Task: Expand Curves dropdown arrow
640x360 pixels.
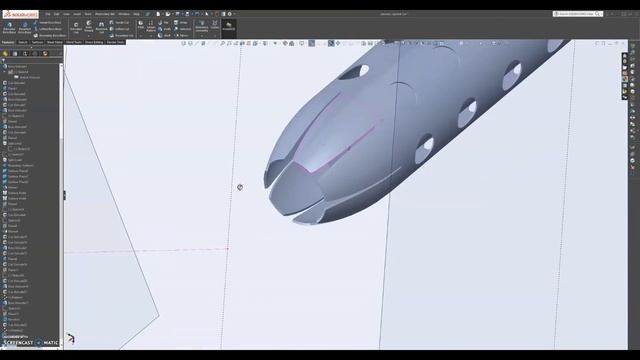Action: pos(215,36)
